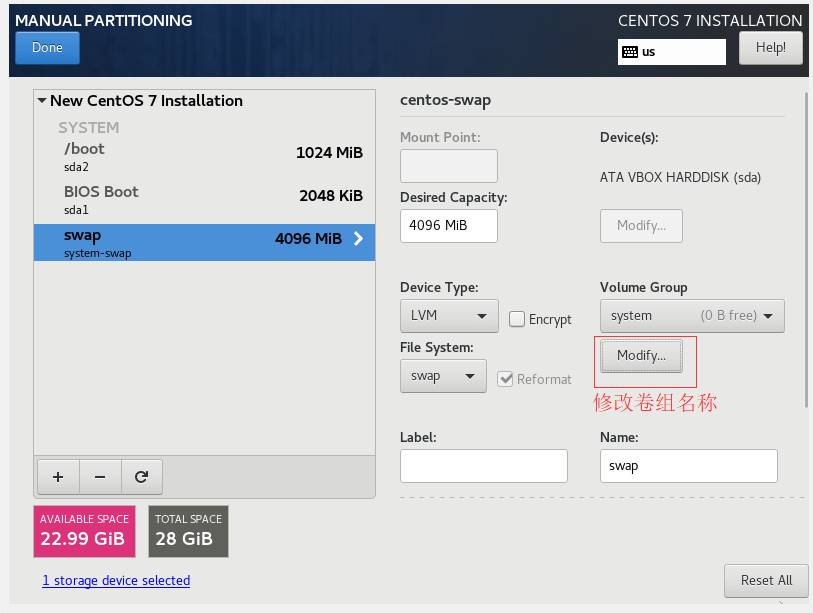Click the arrow chevron on swap row
Screen dimensions: 813x613
click(x=358, y=239)
